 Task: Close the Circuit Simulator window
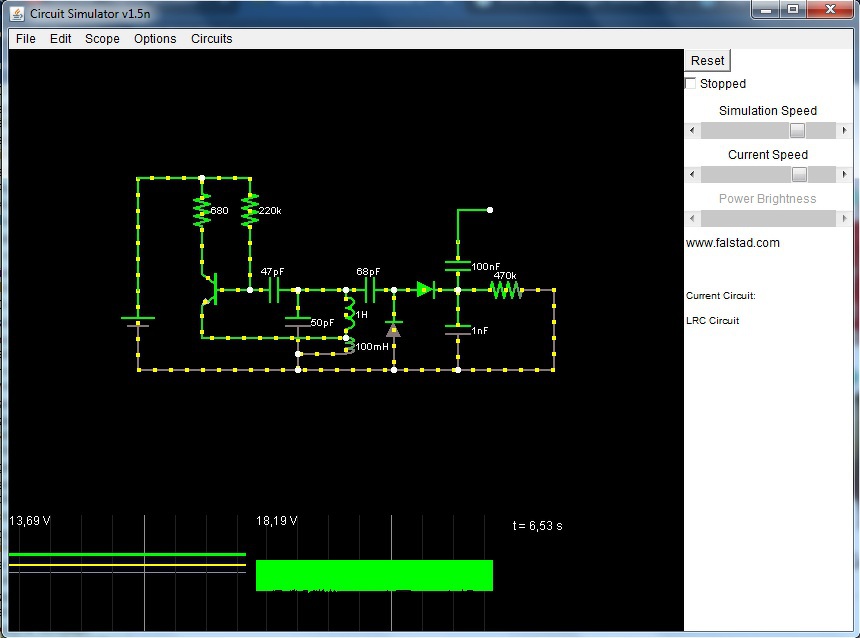coord(830,9)
